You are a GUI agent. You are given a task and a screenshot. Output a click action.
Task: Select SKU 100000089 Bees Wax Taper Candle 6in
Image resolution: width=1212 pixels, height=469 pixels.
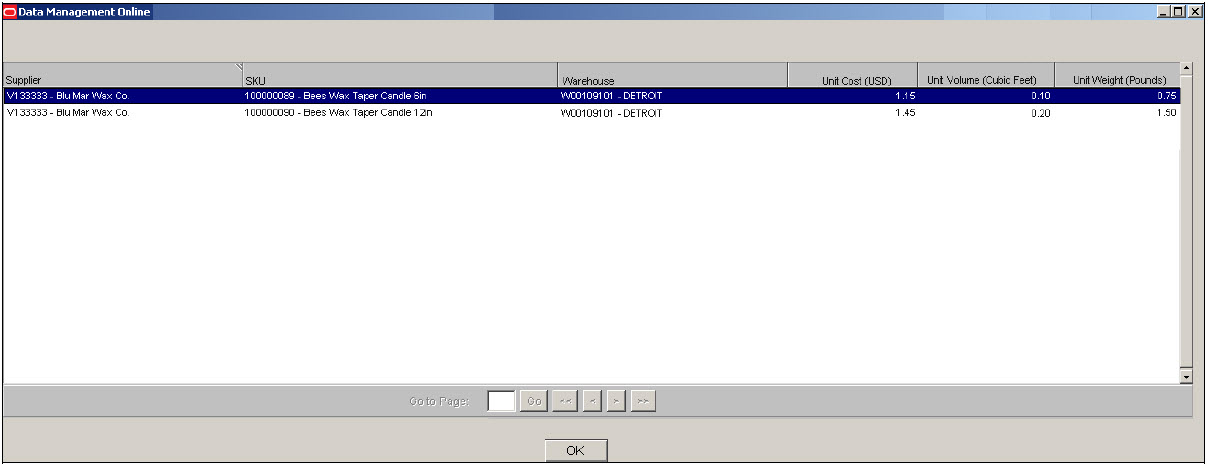point(399,96)
